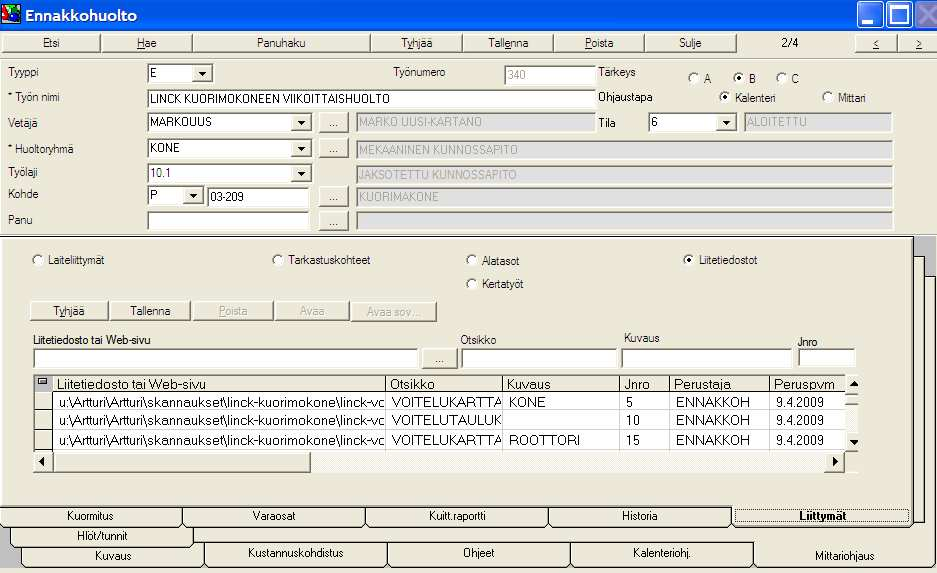Select priority C radio button
This screenshot has width=937, height=573.
[x=781, y=78]
